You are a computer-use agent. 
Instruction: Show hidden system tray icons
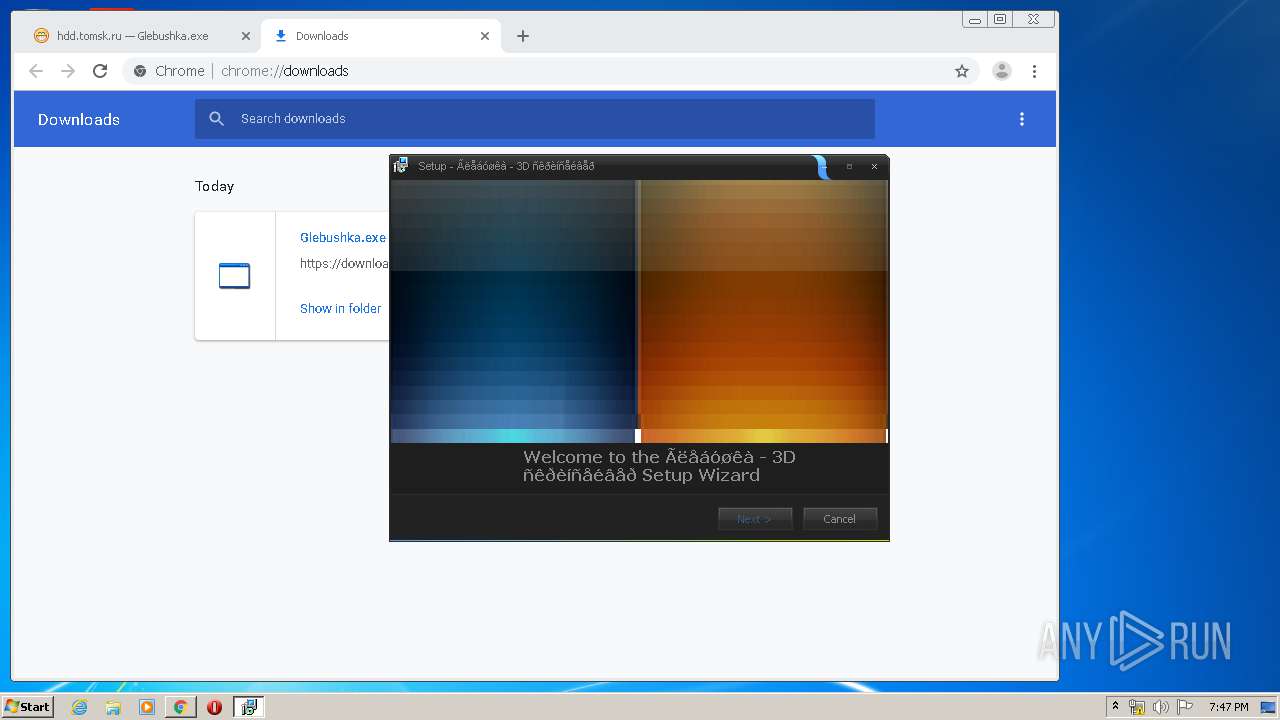click(1115, 706)
